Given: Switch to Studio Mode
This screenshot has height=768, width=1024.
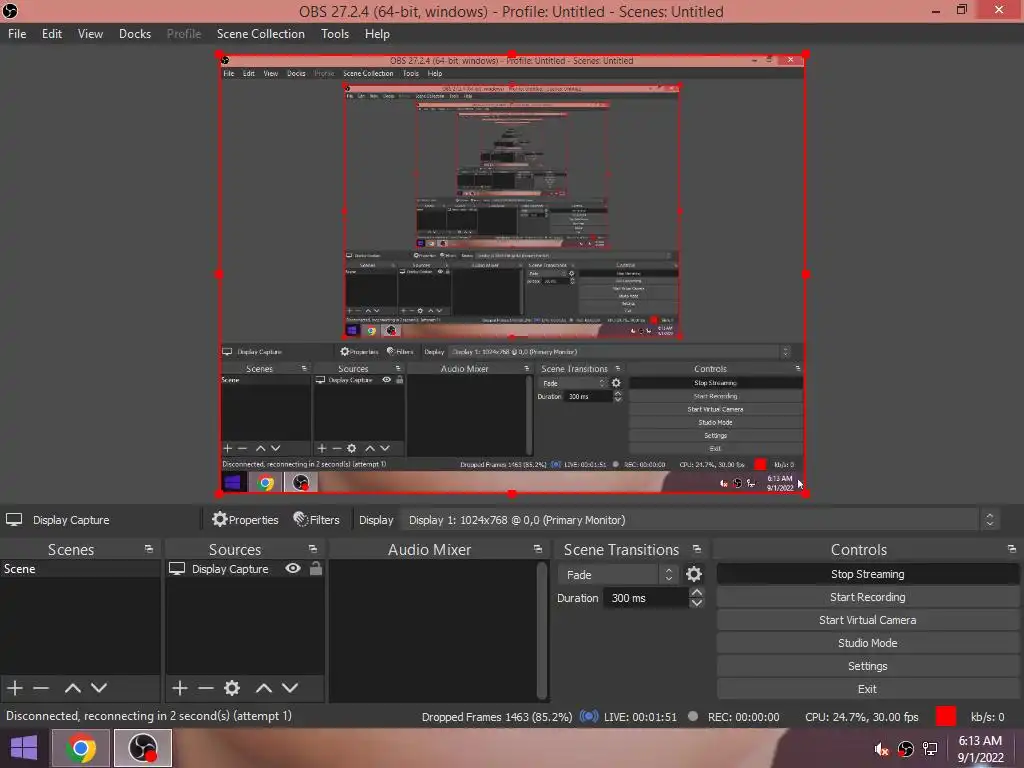Looking at the screenshot, I should (x=867, y=643).
